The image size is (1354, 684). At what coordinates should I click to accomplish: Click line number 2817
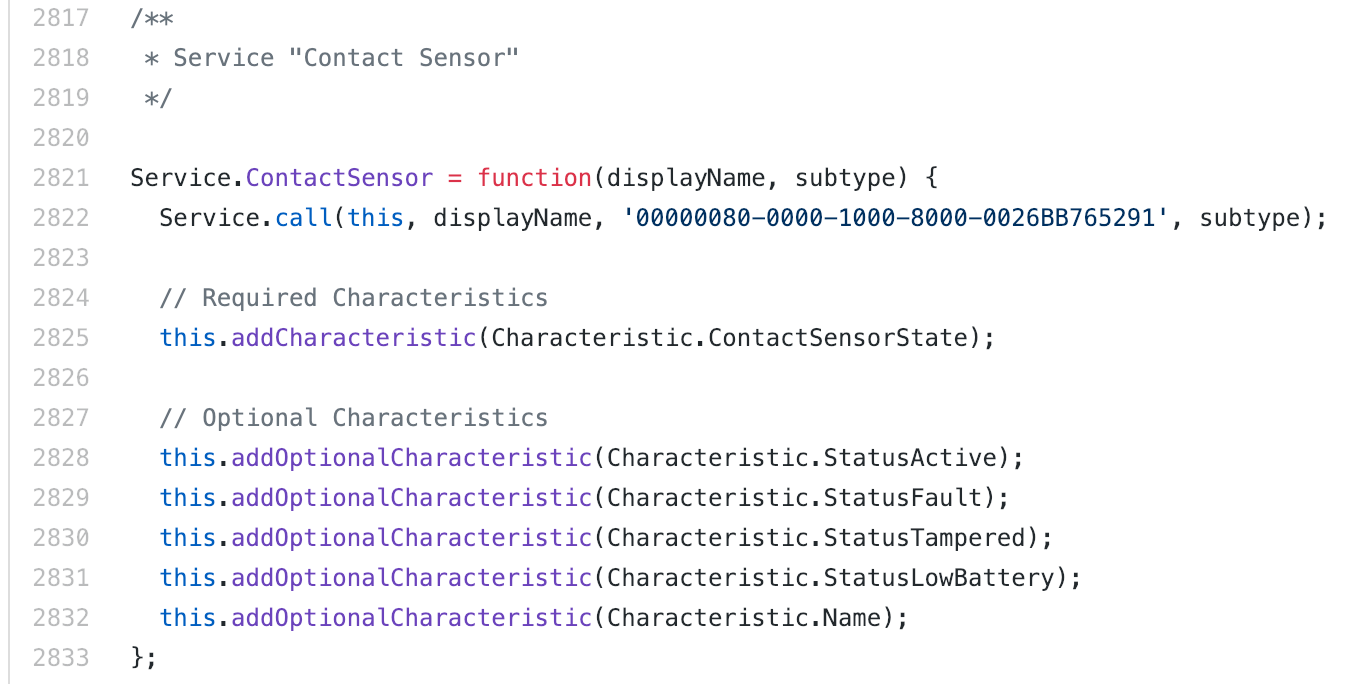pyautogui.click(x=61, y=18)
